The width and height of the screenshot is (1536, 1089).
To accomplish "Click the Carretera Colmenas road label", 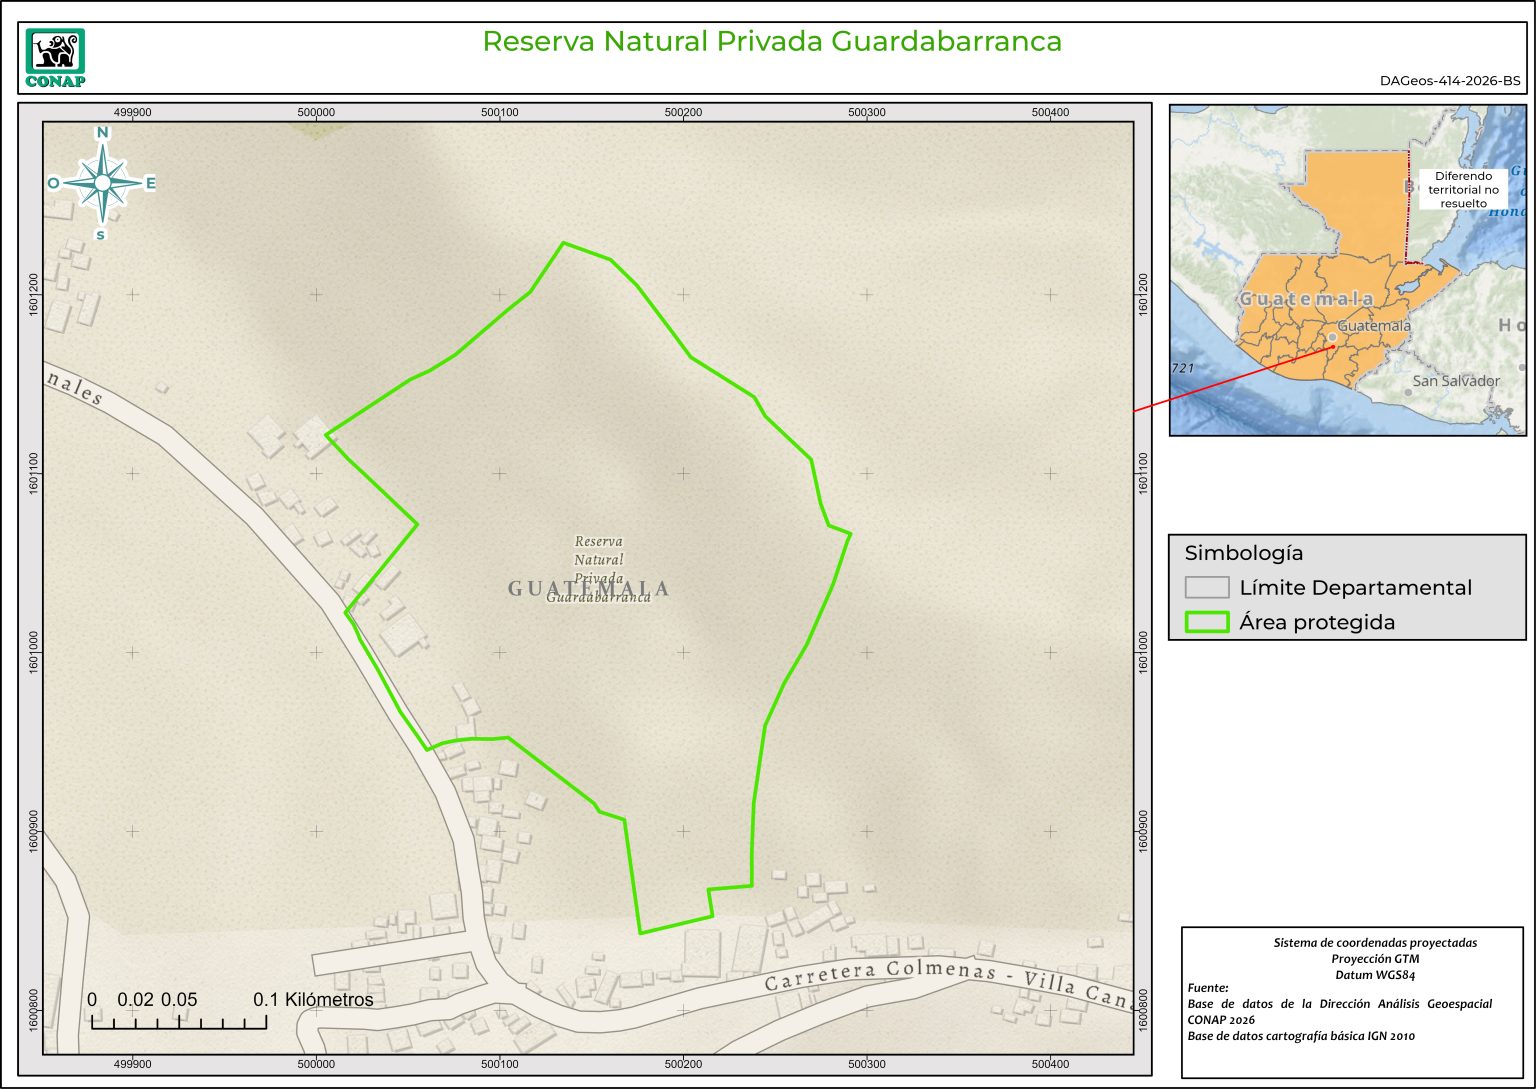I will 880,975.
